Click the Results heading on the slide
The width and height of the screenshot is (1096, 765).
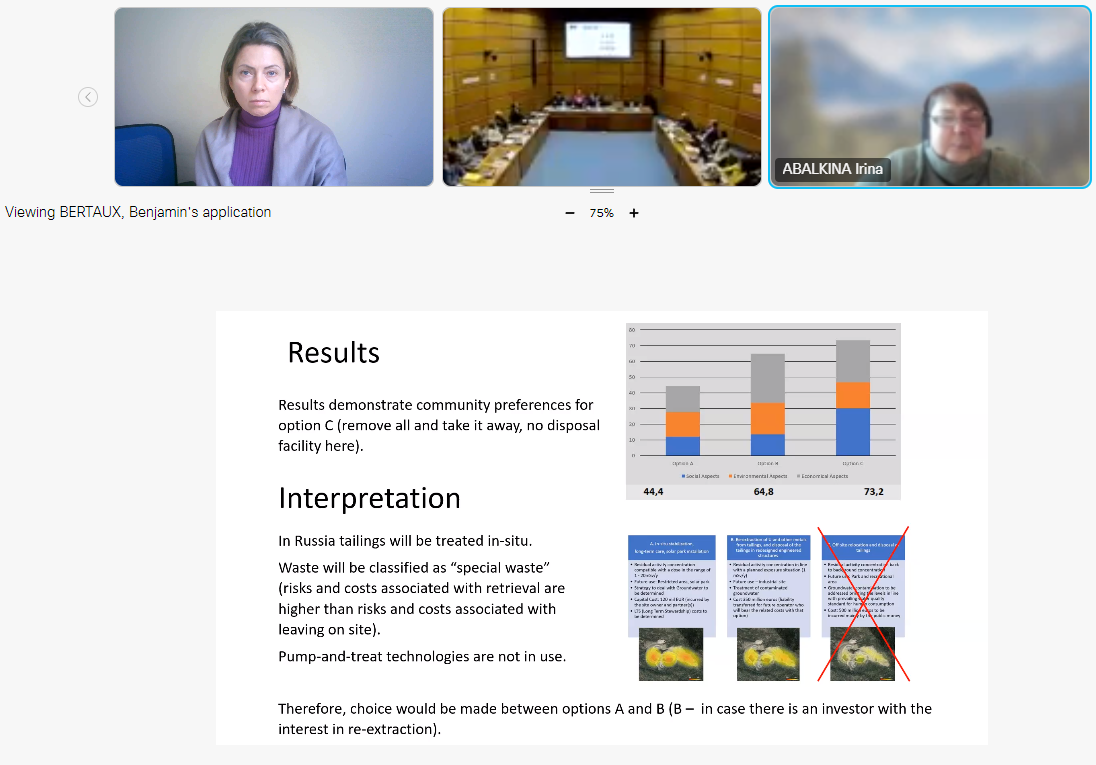333,353
